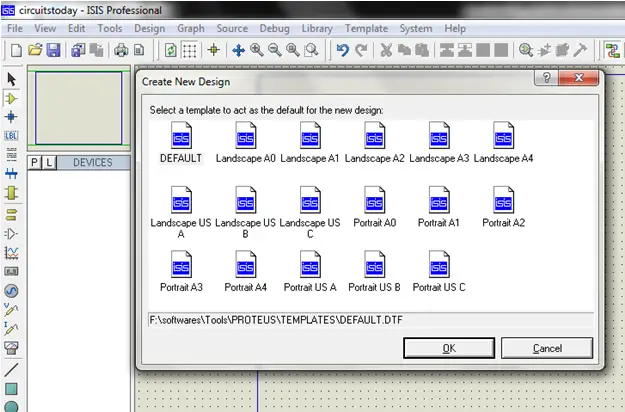Open the Library menu

tap(317, 28)
